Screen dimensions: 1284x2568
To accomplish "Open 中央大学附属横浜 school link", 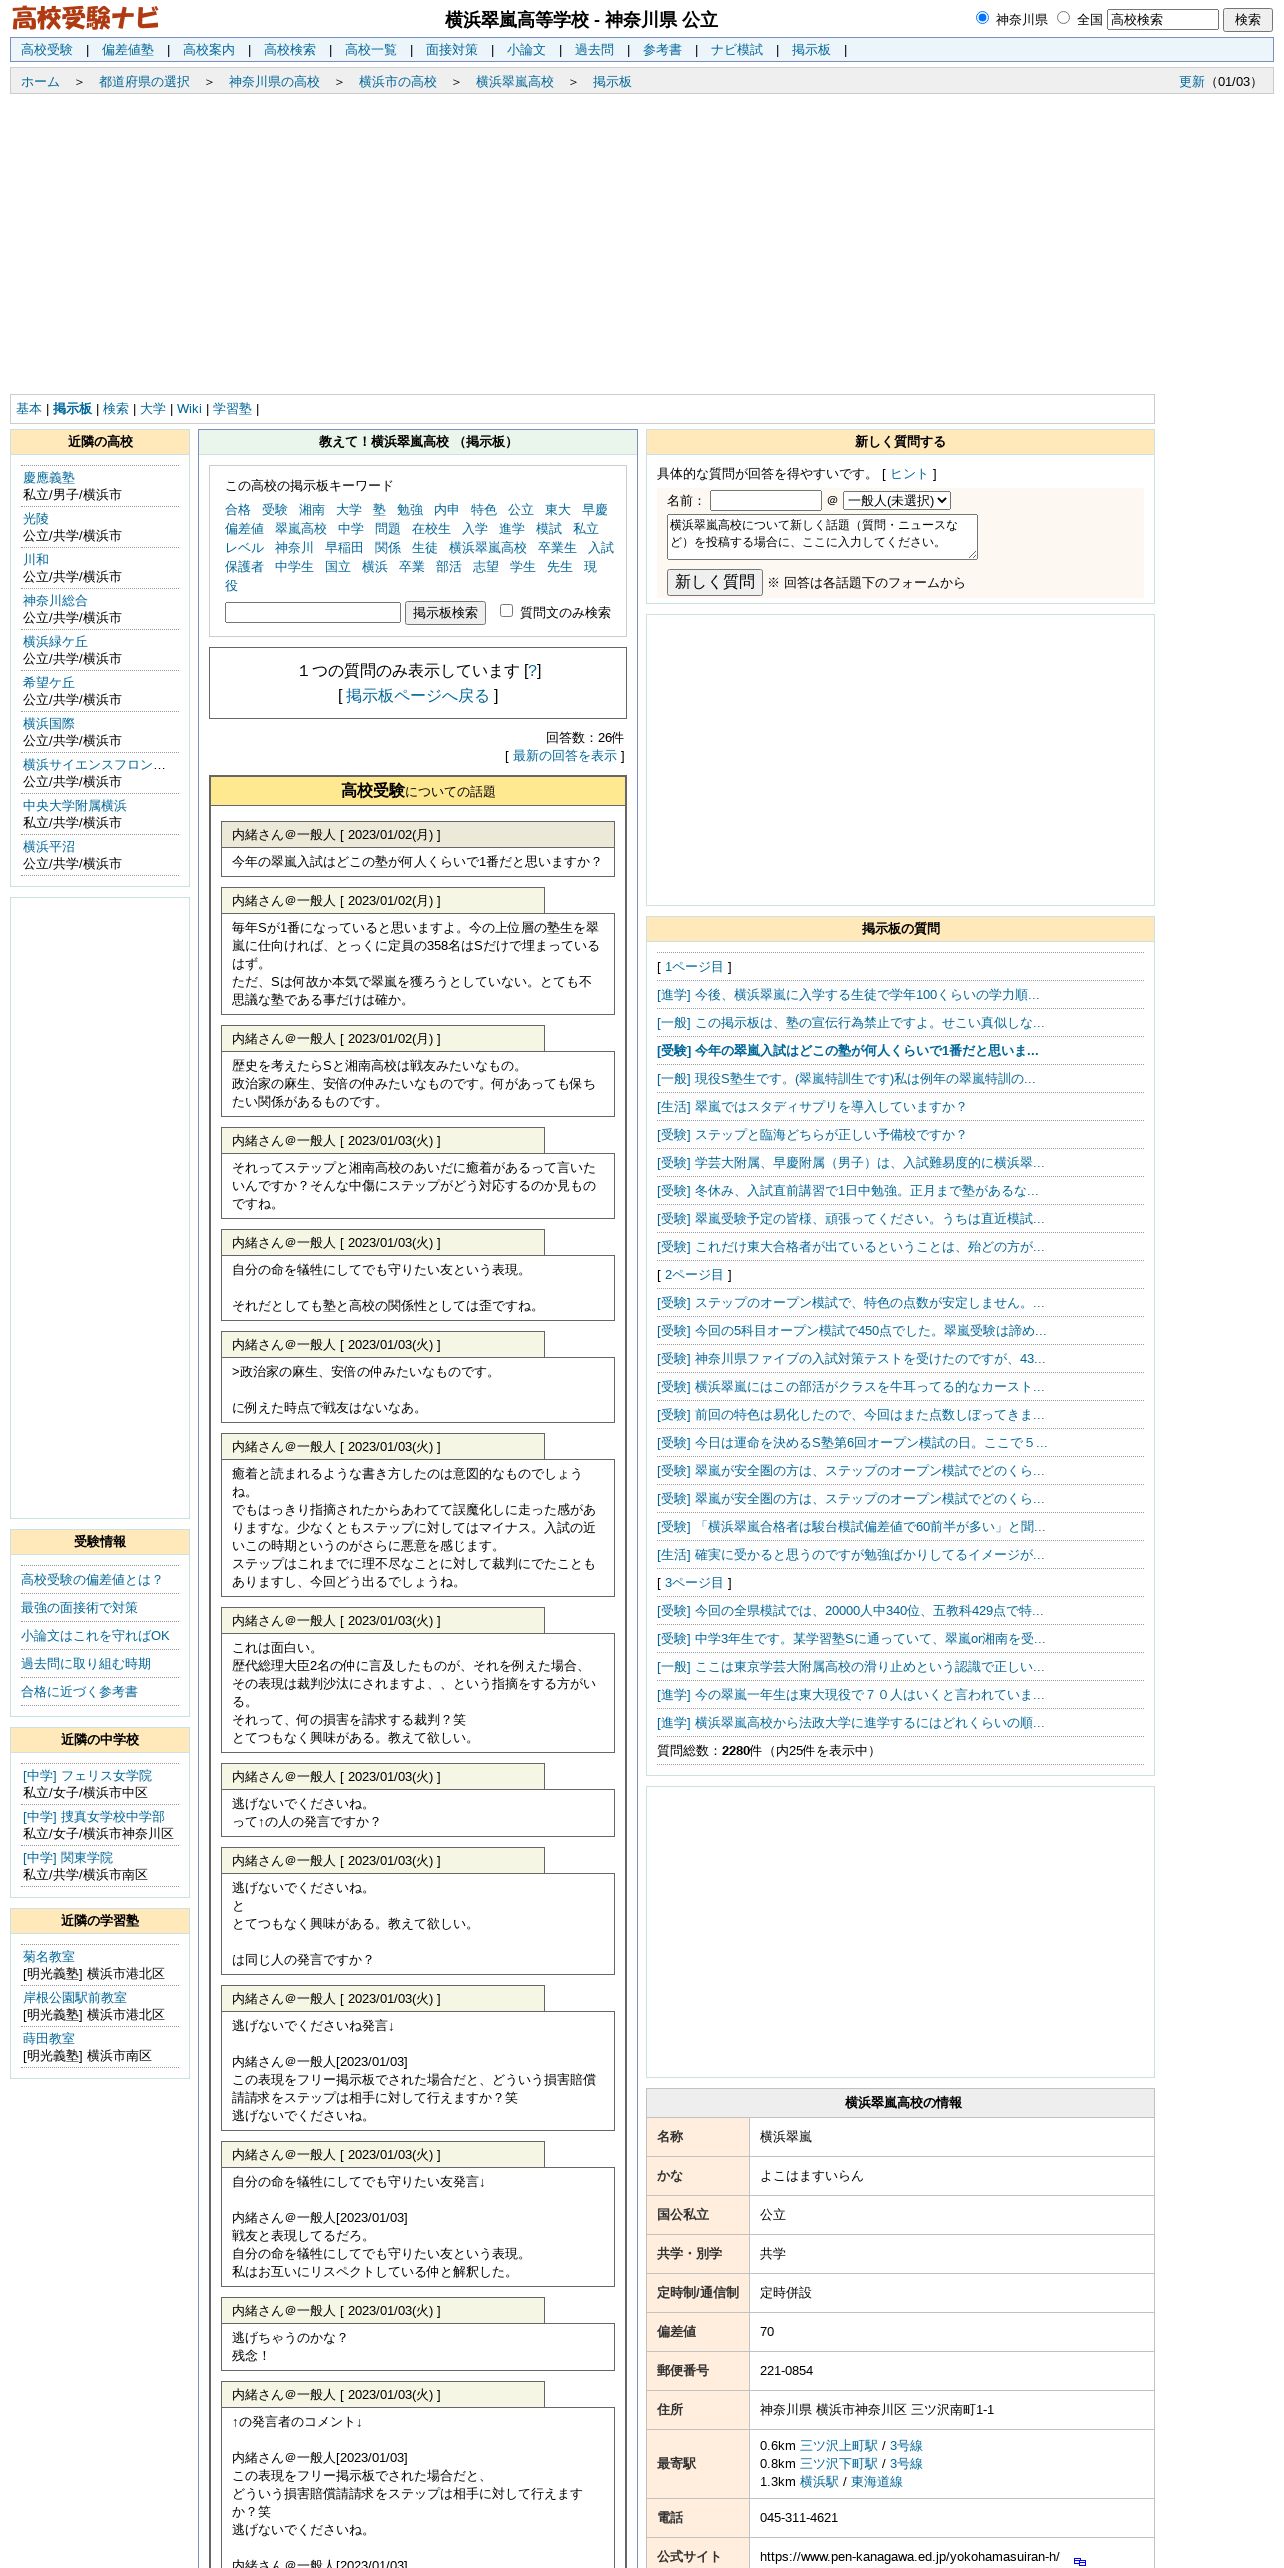I will [75, 806].
